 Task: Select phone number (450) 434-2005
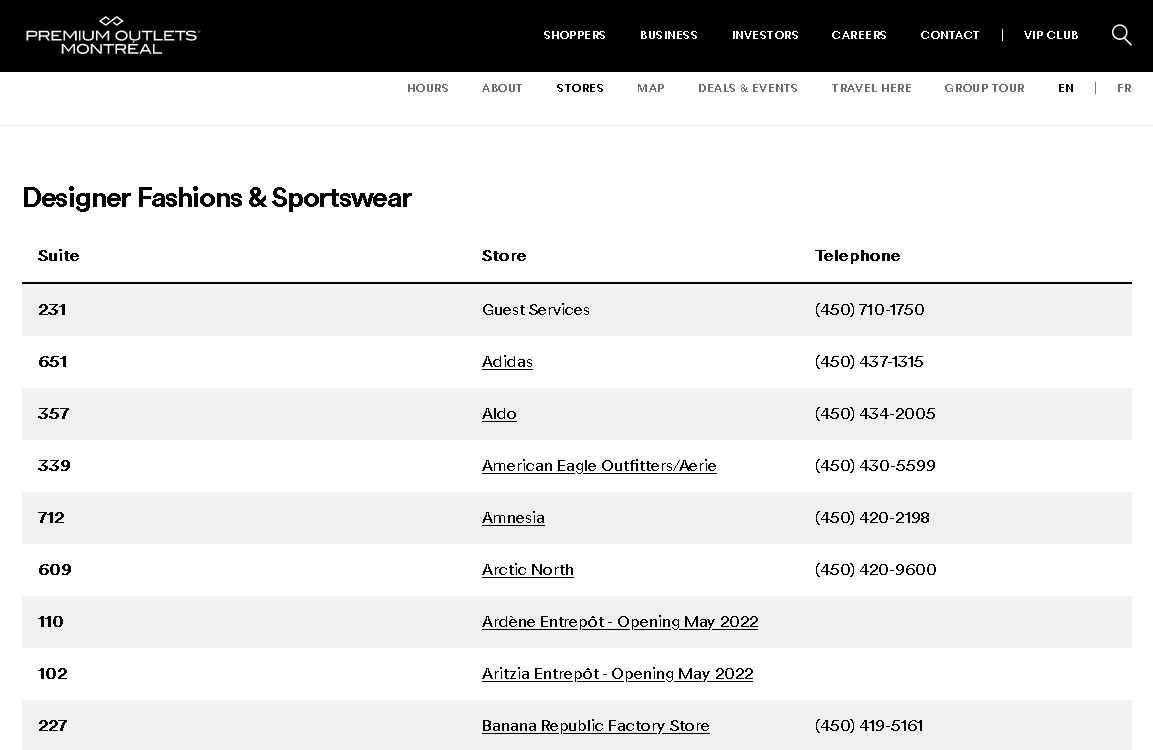click(x=875, y=414)
